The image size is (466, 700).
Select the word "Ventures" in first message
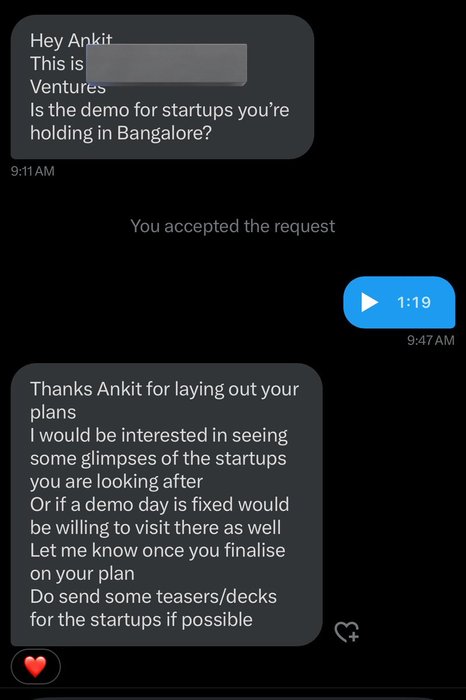click(x=68, y=87)
